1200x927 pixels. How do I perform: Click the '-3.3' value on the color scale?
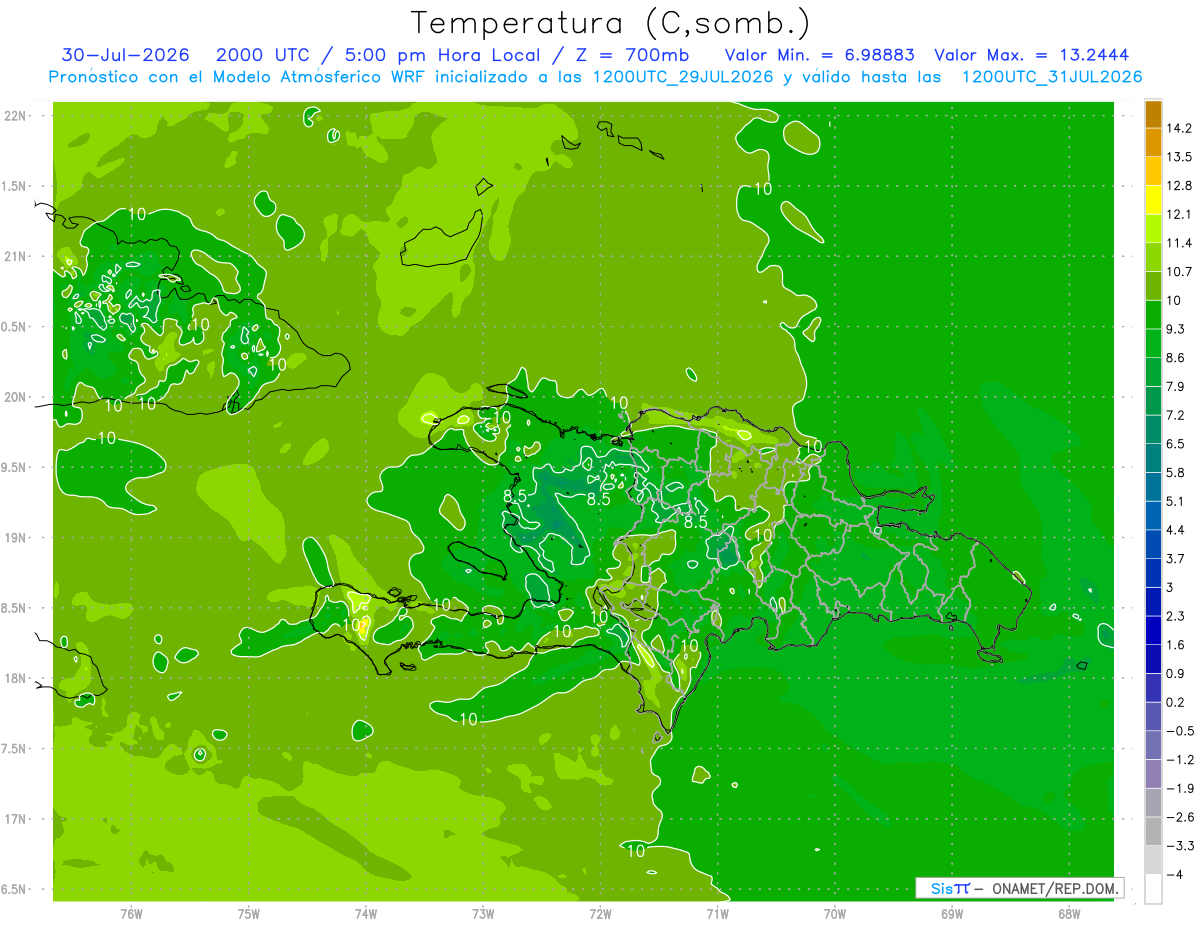coord(1180,845)
